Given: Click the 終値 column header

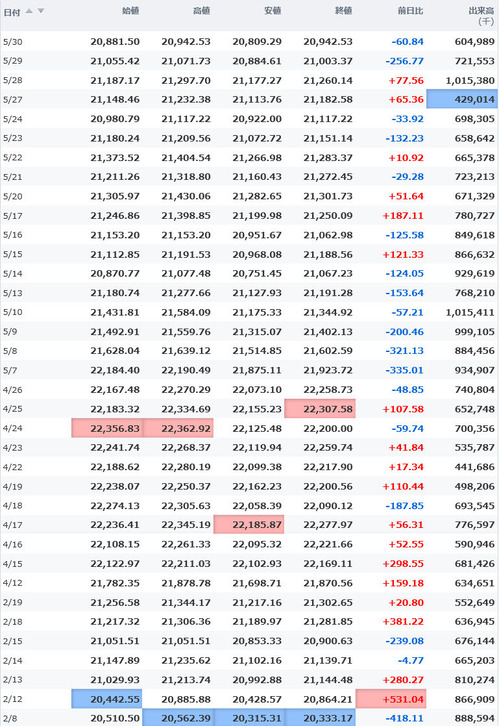Looking at the screenshot, I should [x=343, y=11].
